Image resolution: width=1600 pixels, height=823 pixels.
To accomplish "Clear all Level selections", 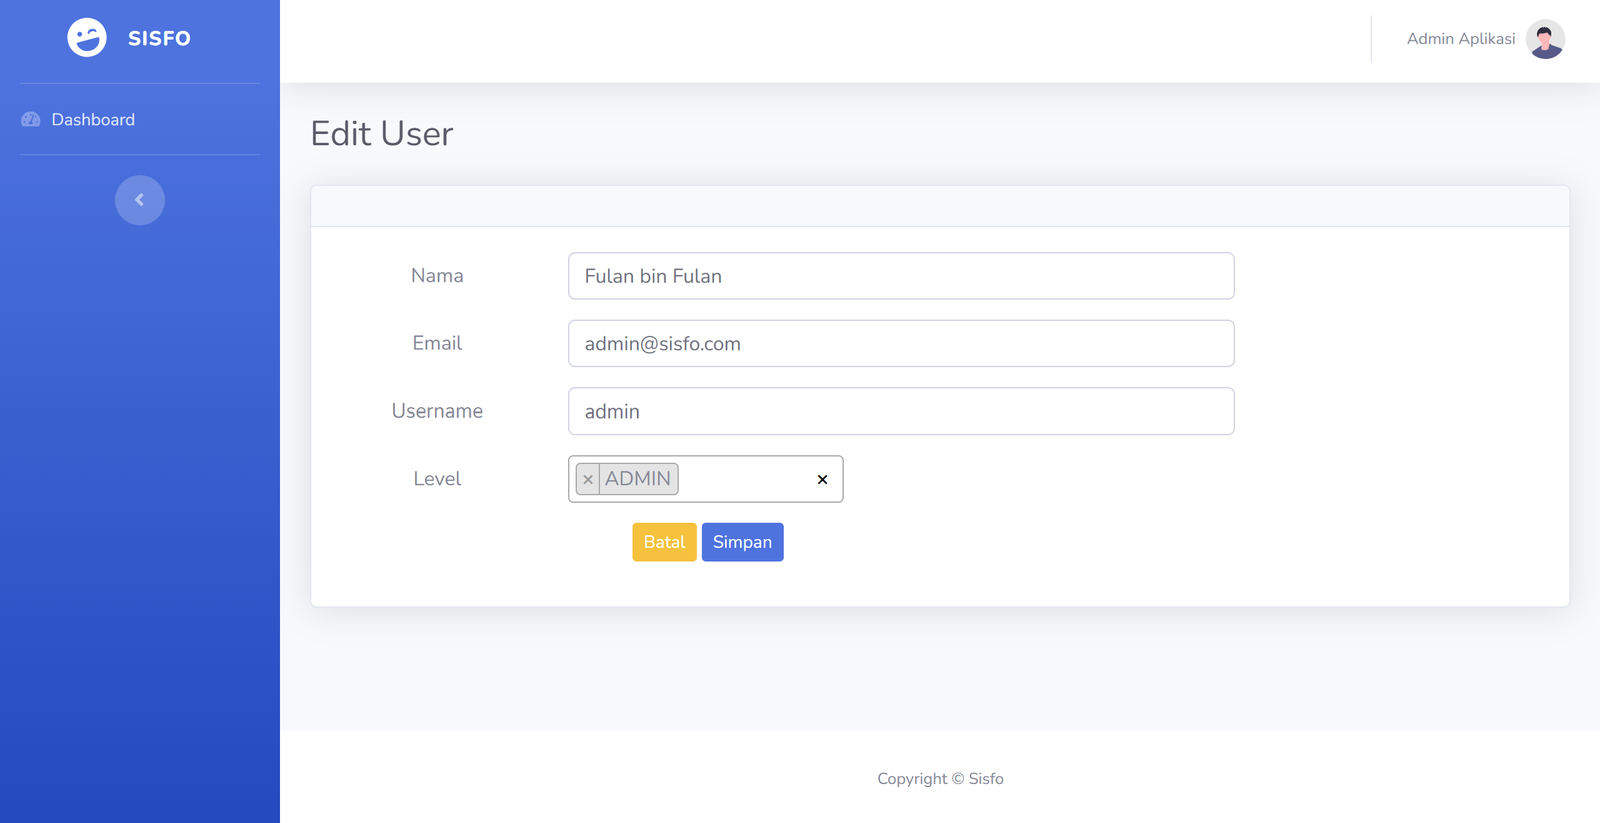I will click(x=822, y=480).
